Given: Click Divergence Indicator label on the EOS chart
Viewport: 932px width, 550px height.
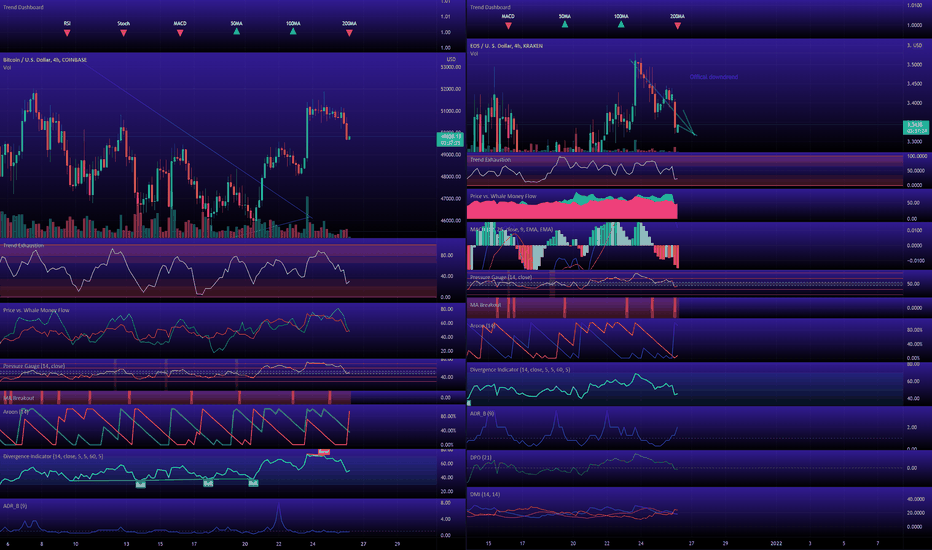Looking at the screenshot, I should coord(519,370).
